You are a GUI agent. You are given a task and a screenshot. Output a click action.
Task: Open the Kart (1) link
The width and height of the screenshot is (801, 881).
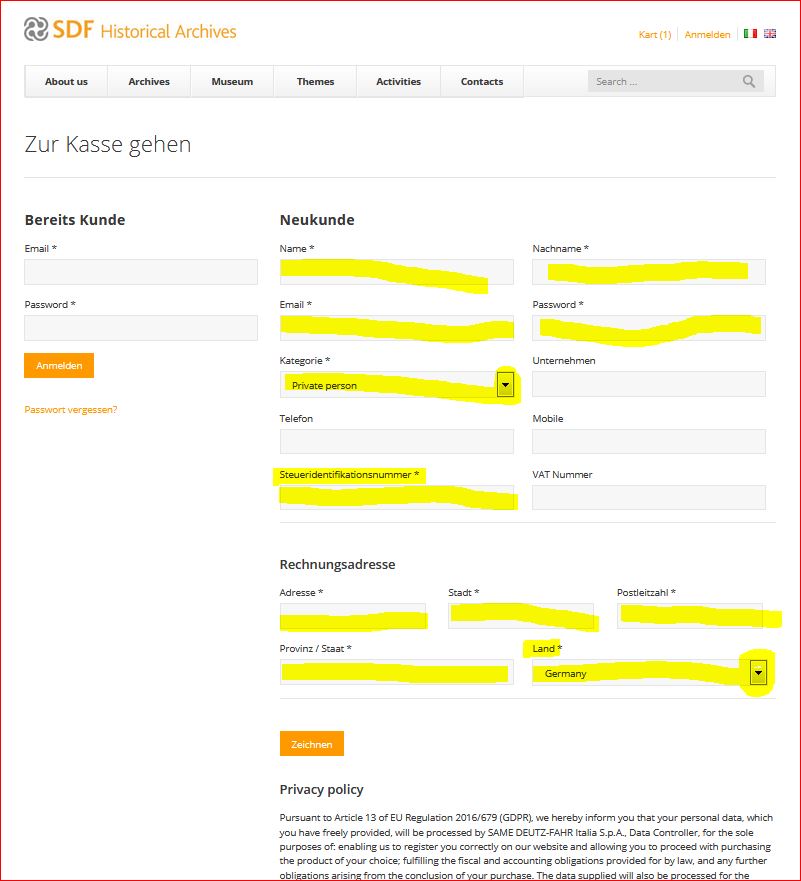655,35
